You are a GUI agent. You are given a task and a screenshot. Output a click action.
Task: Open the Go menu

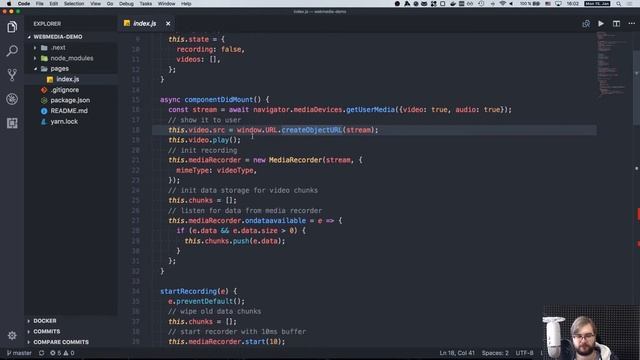(110, 4)
